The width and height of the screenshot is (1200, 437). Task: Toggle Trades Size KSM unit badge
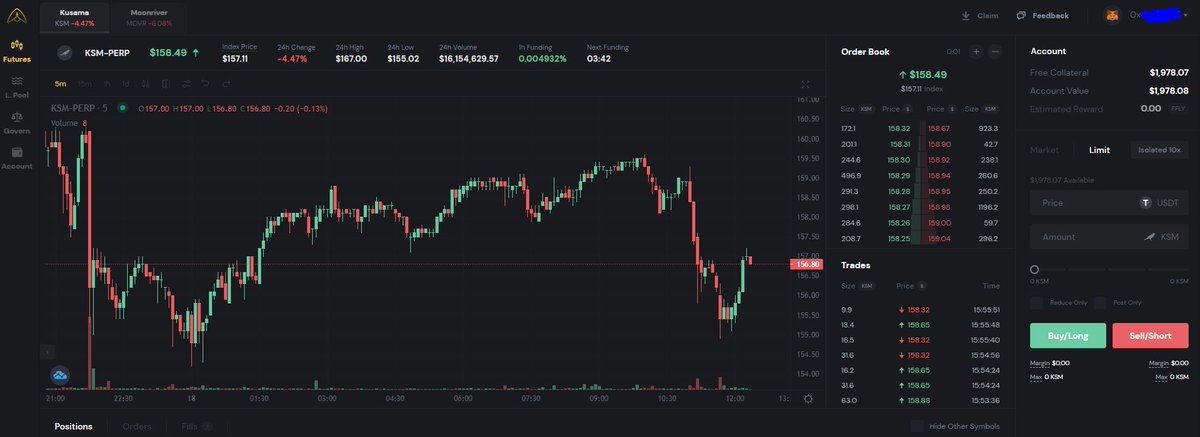[866, 286]
